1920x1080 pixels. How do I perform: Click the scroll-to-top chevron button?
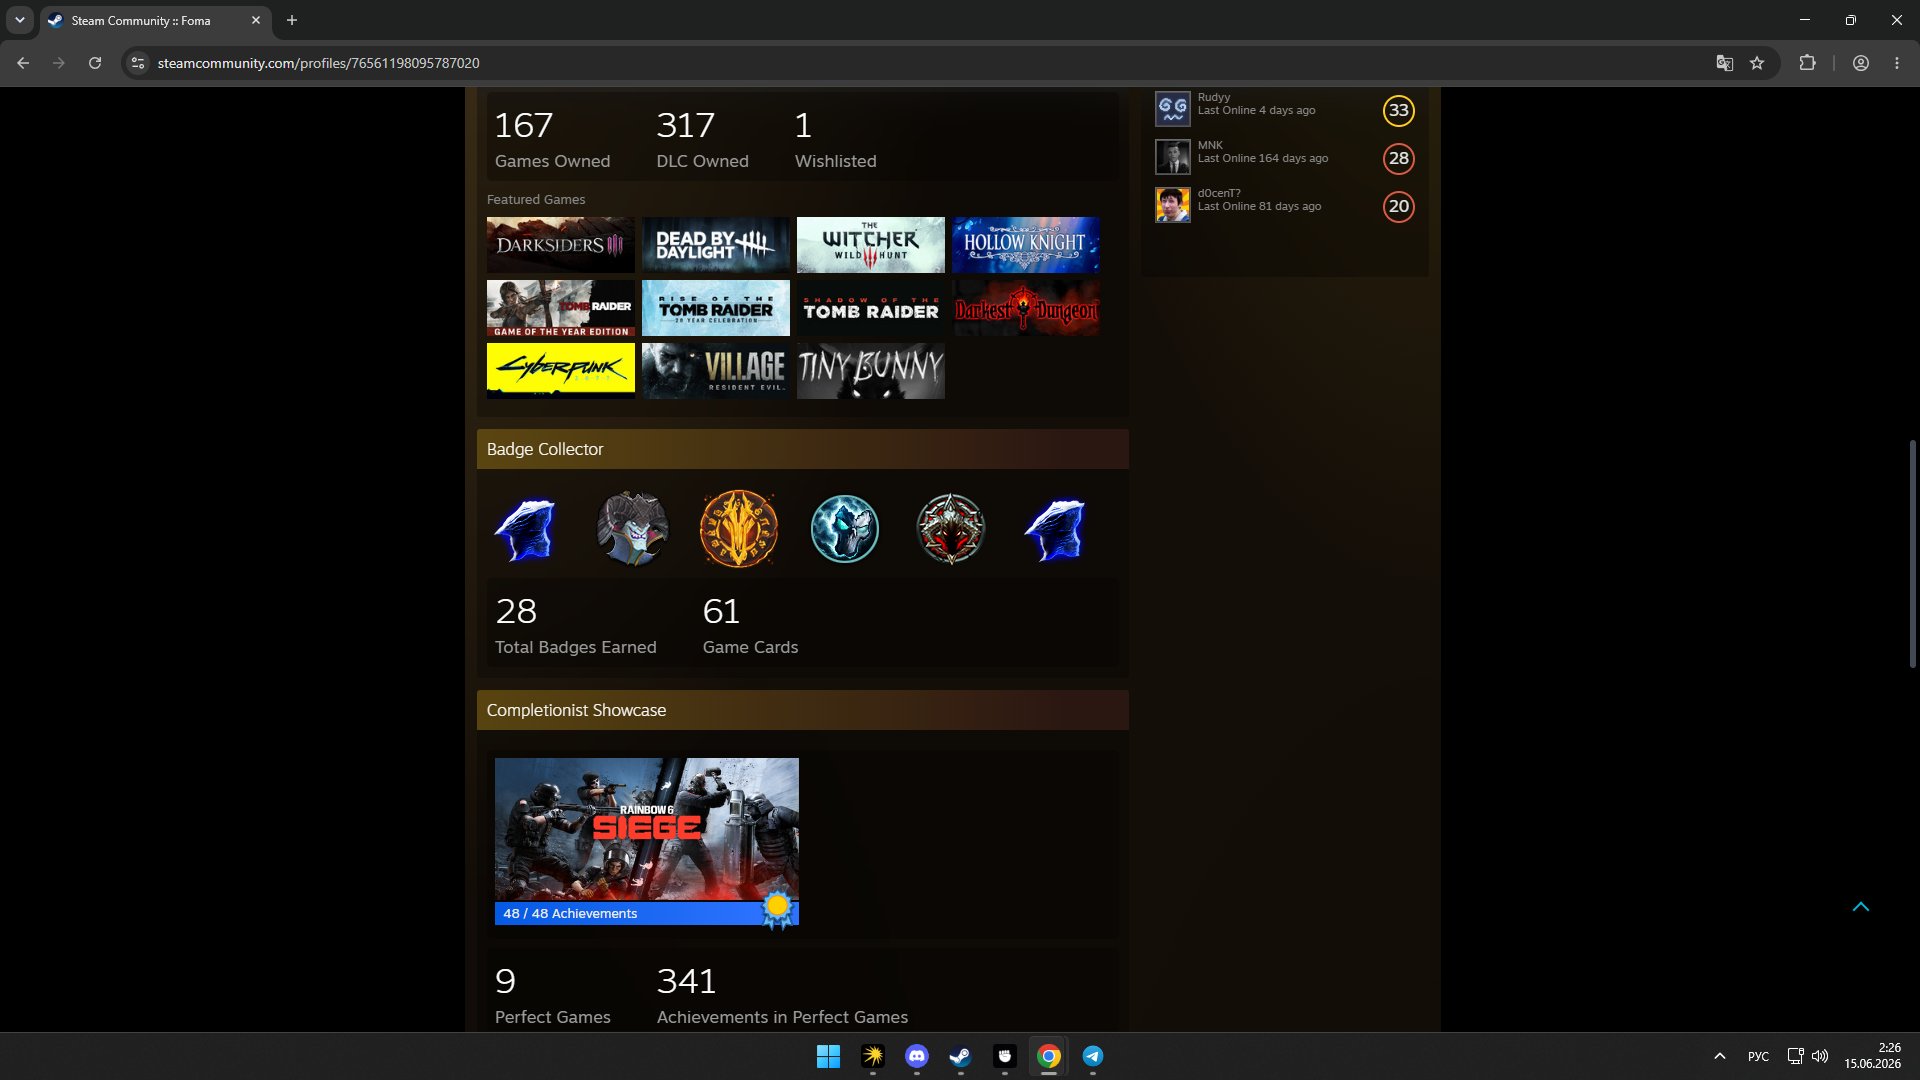[1861, 907]
